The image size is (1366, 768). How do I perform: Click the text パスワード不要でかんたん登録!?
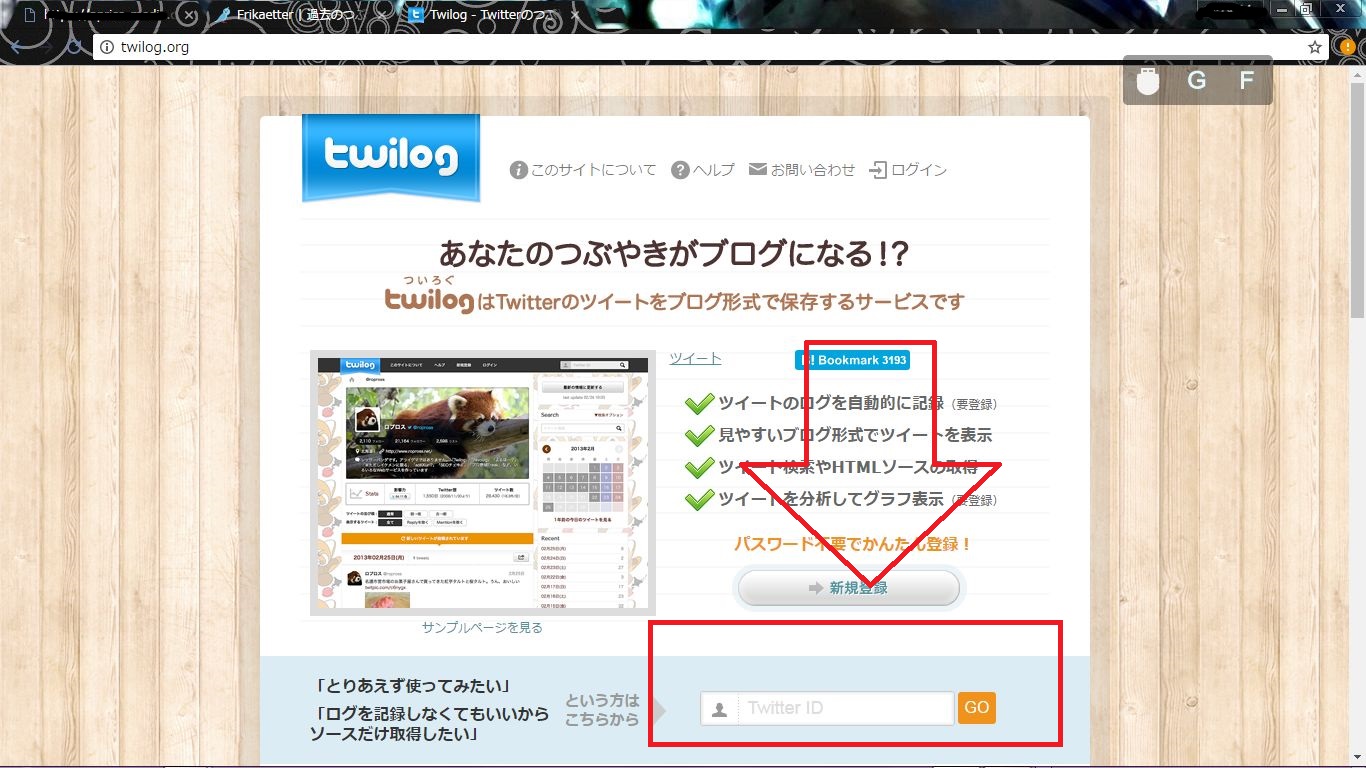tap(853, 544)
